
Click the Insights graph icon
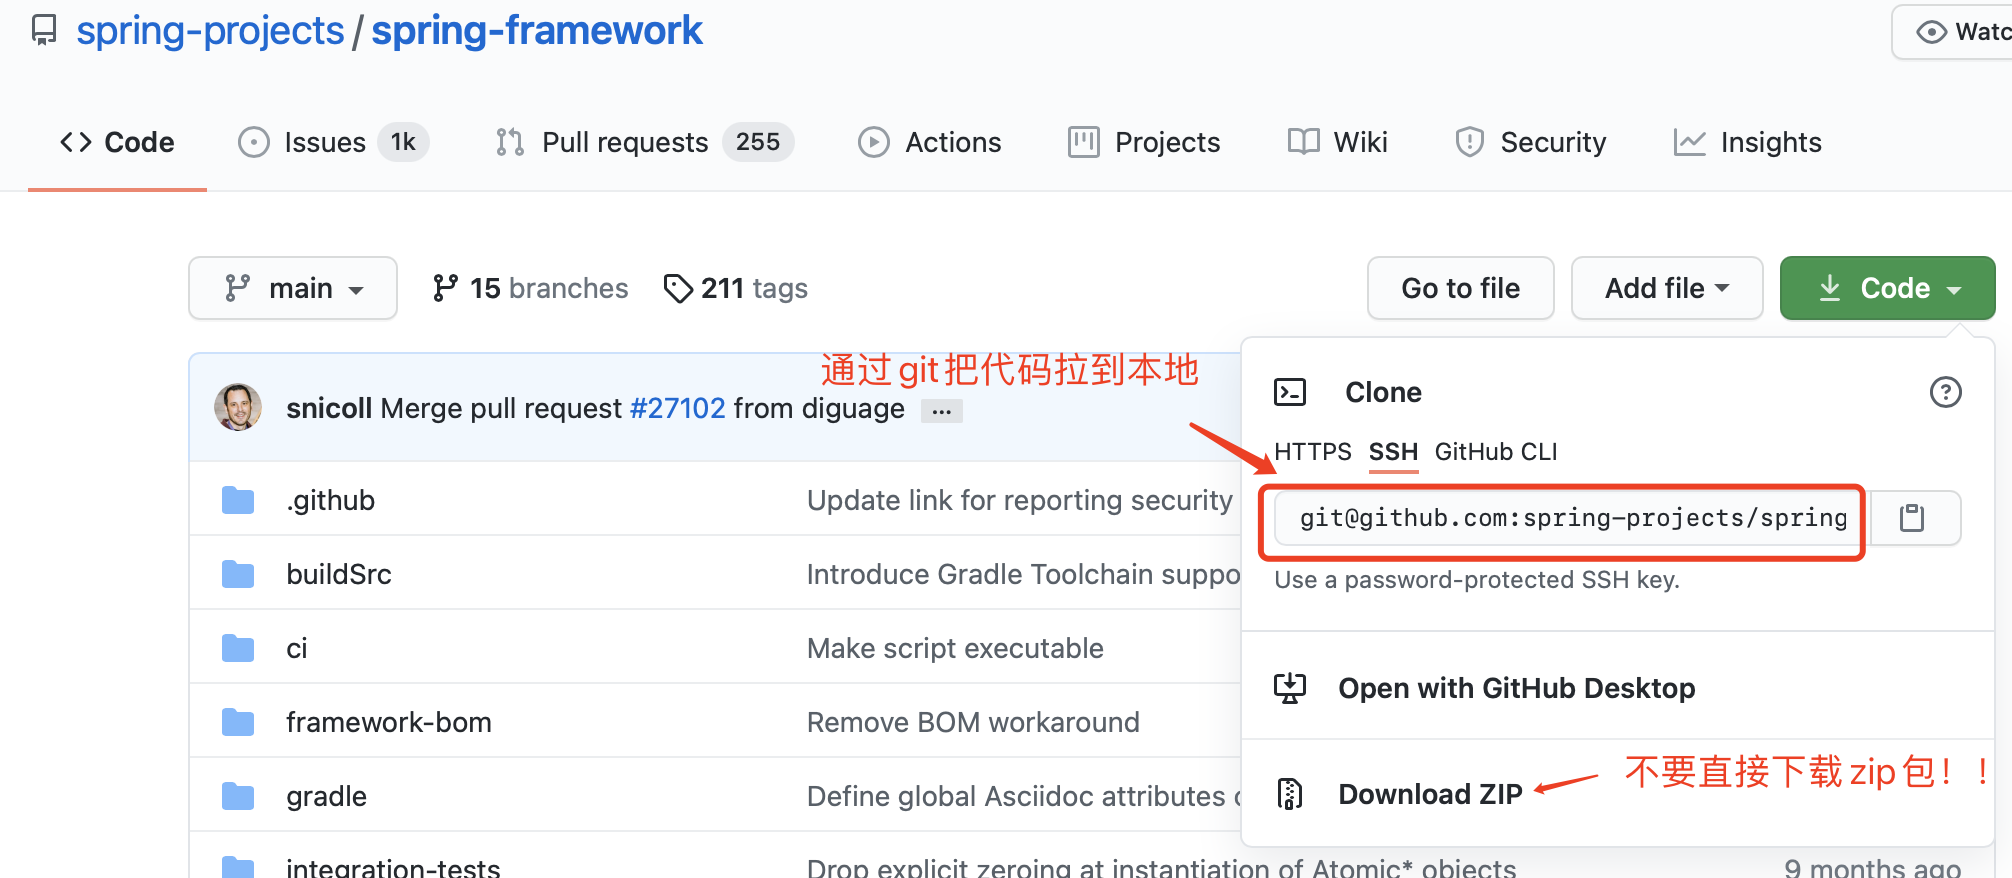pyautogui.click(x=1690, y=142)
